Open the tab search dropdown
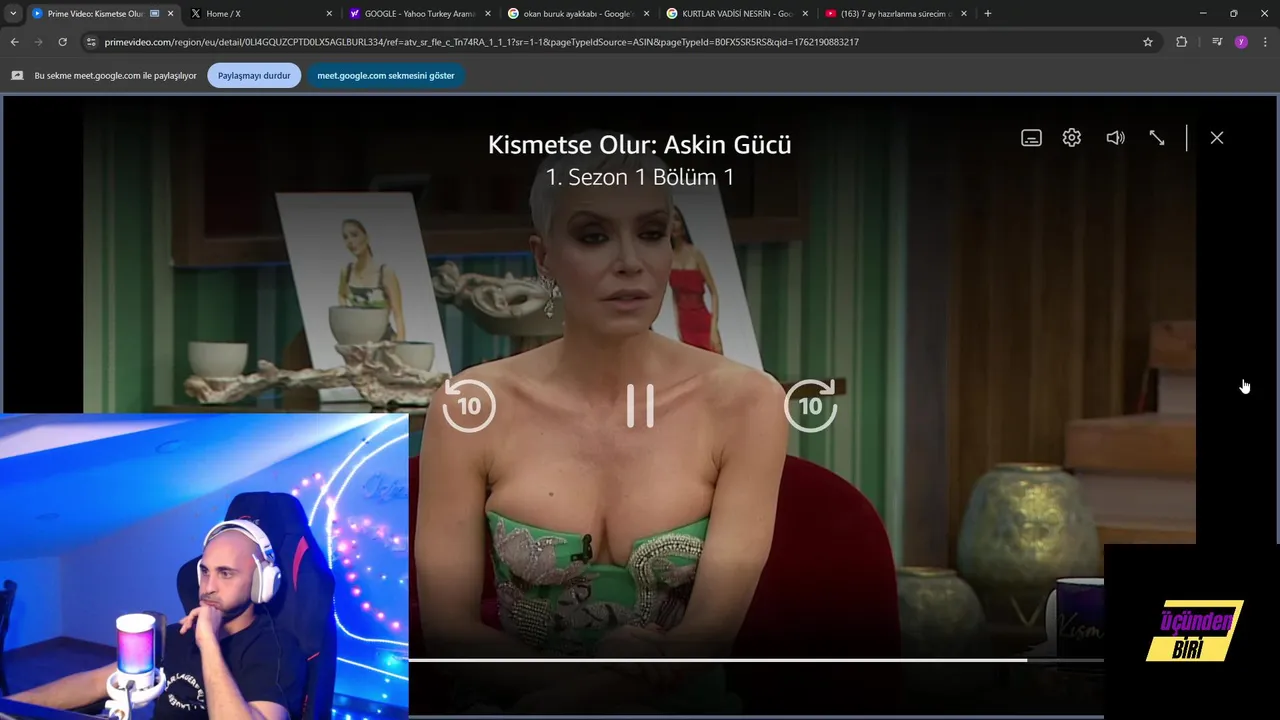1280x720 pixels. point(13,14)
